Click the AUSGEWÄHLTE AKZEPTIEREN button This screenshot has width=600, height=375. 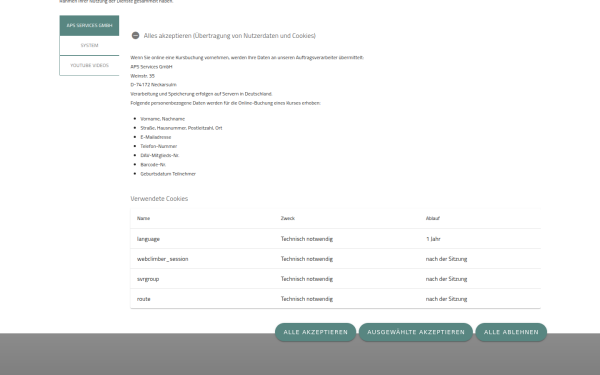point(416,332)
